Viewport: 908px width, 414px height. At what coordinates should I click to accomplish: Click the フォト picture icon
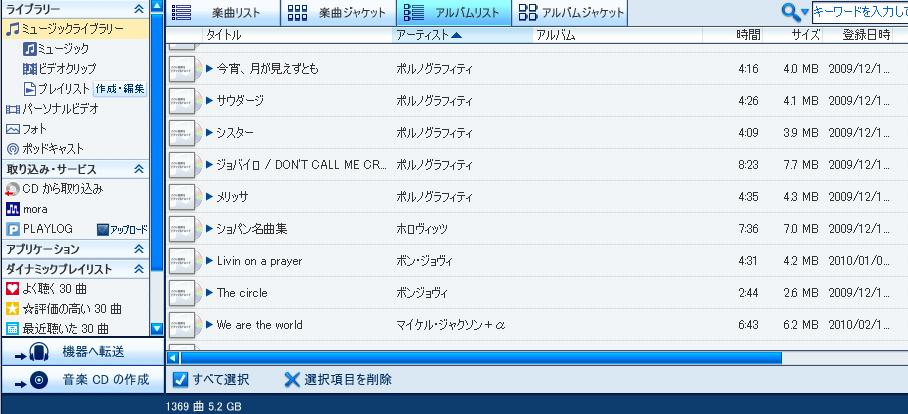point(12,129)
